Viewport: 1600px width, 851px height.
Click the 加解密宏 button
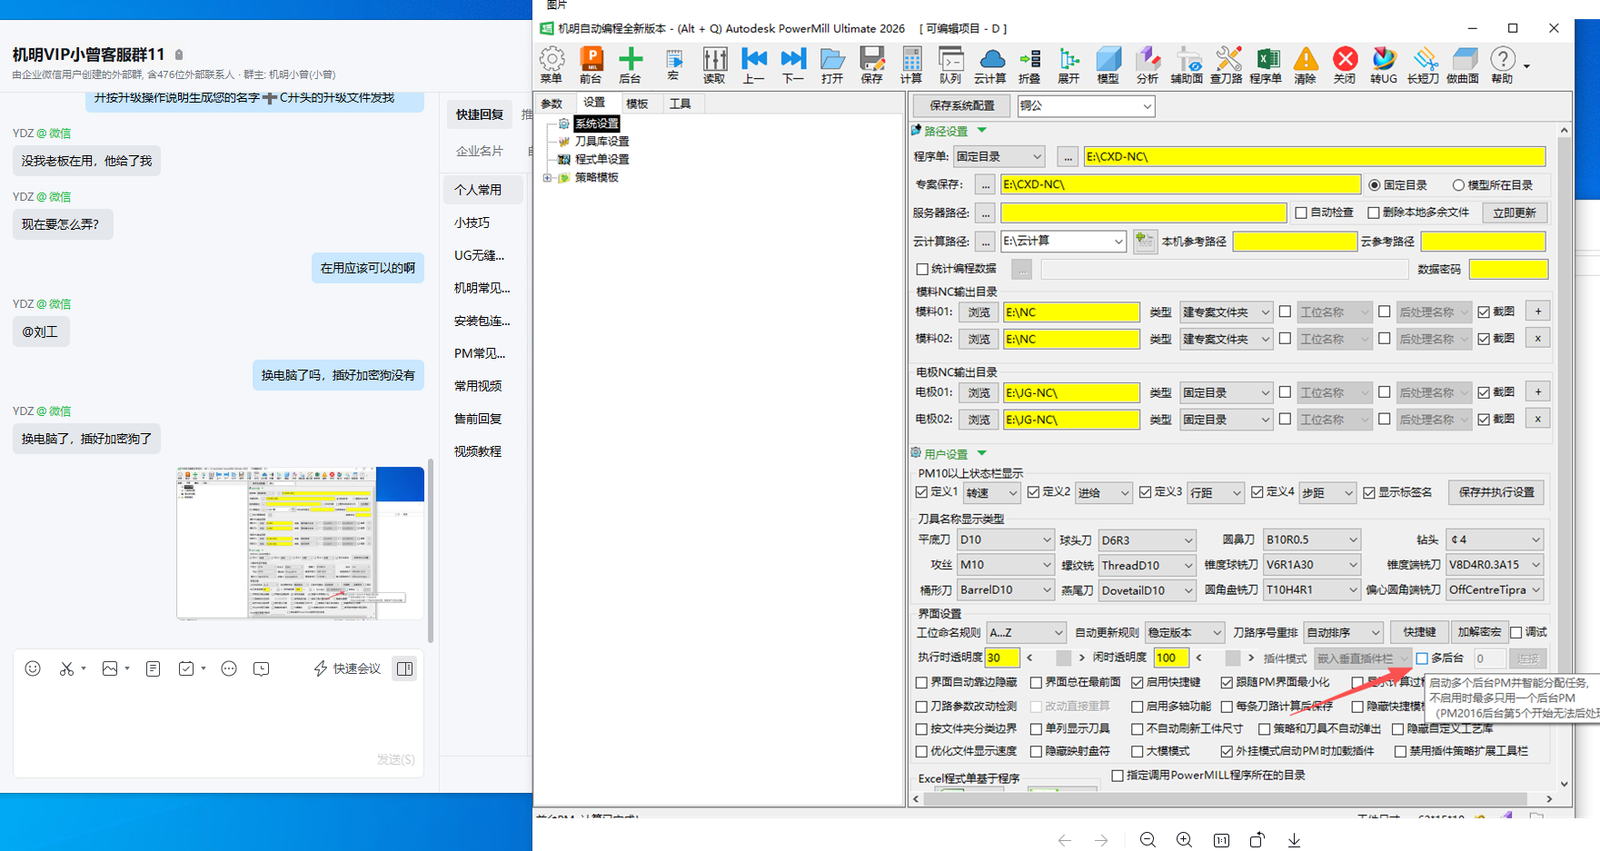pyautogui.click(x=1478, y=632)
